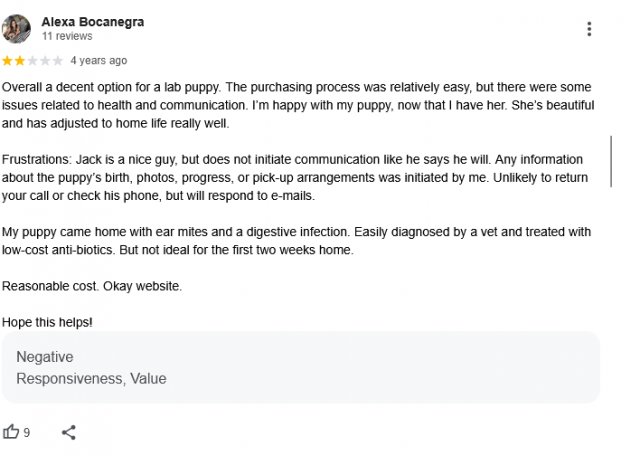Like the review with the thumbs-up icon
The height and width of the screenshot is (456, 640).
tap(11, 432)
